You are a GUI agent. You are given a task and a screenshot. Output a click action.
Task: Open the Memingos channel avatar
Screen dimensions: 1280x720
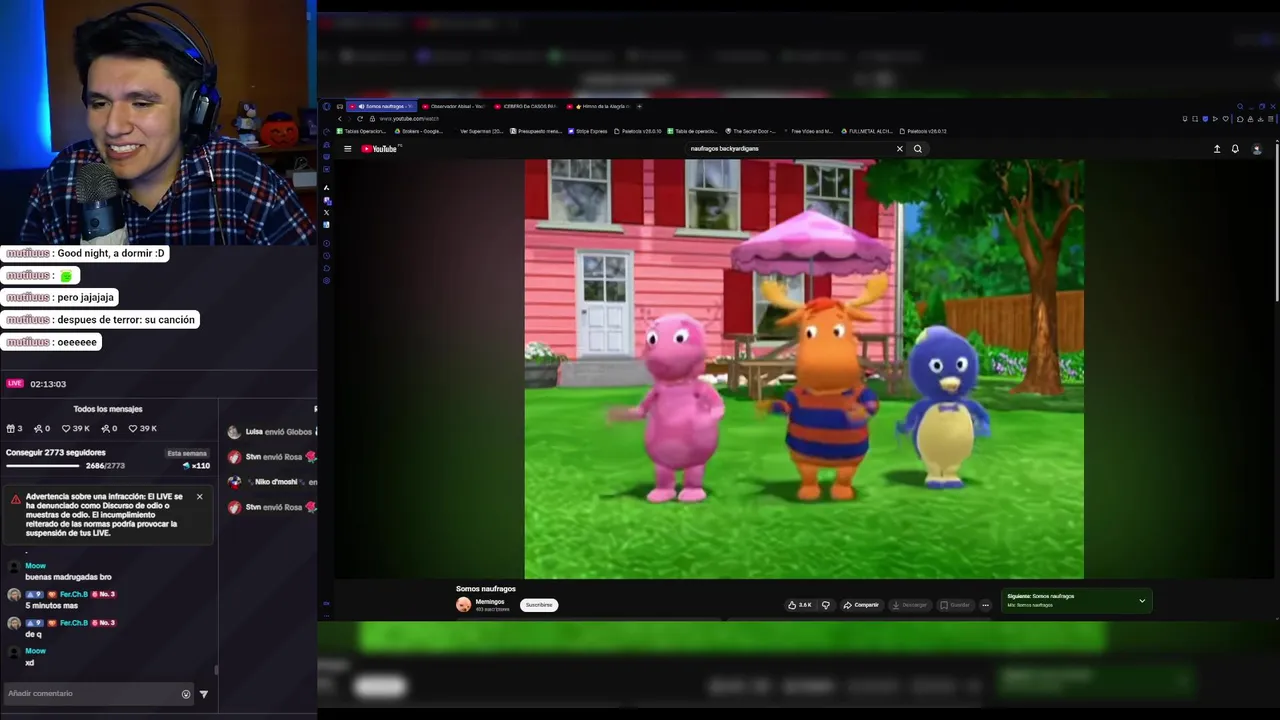point(463,605)
